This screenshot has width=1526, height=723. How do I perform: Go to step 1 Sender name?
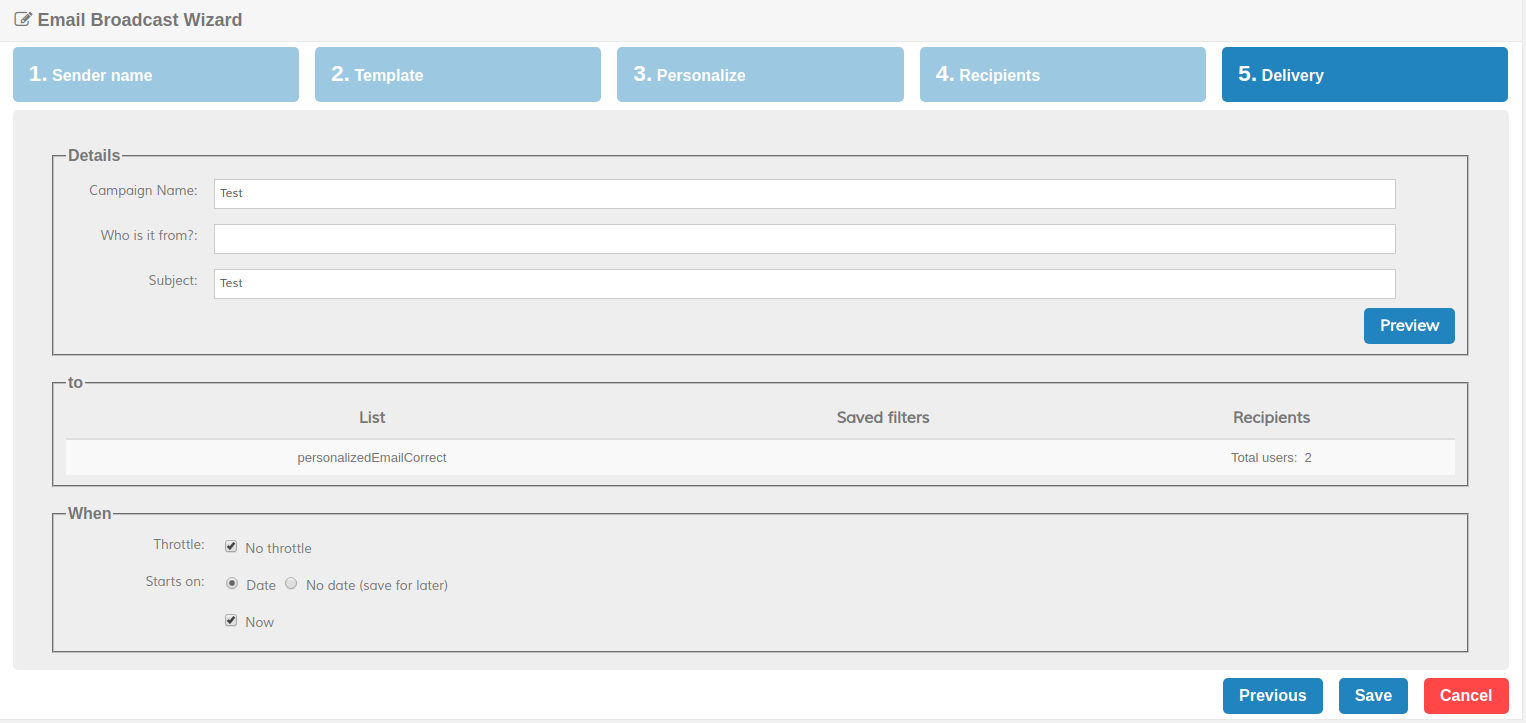pos(156,75)
